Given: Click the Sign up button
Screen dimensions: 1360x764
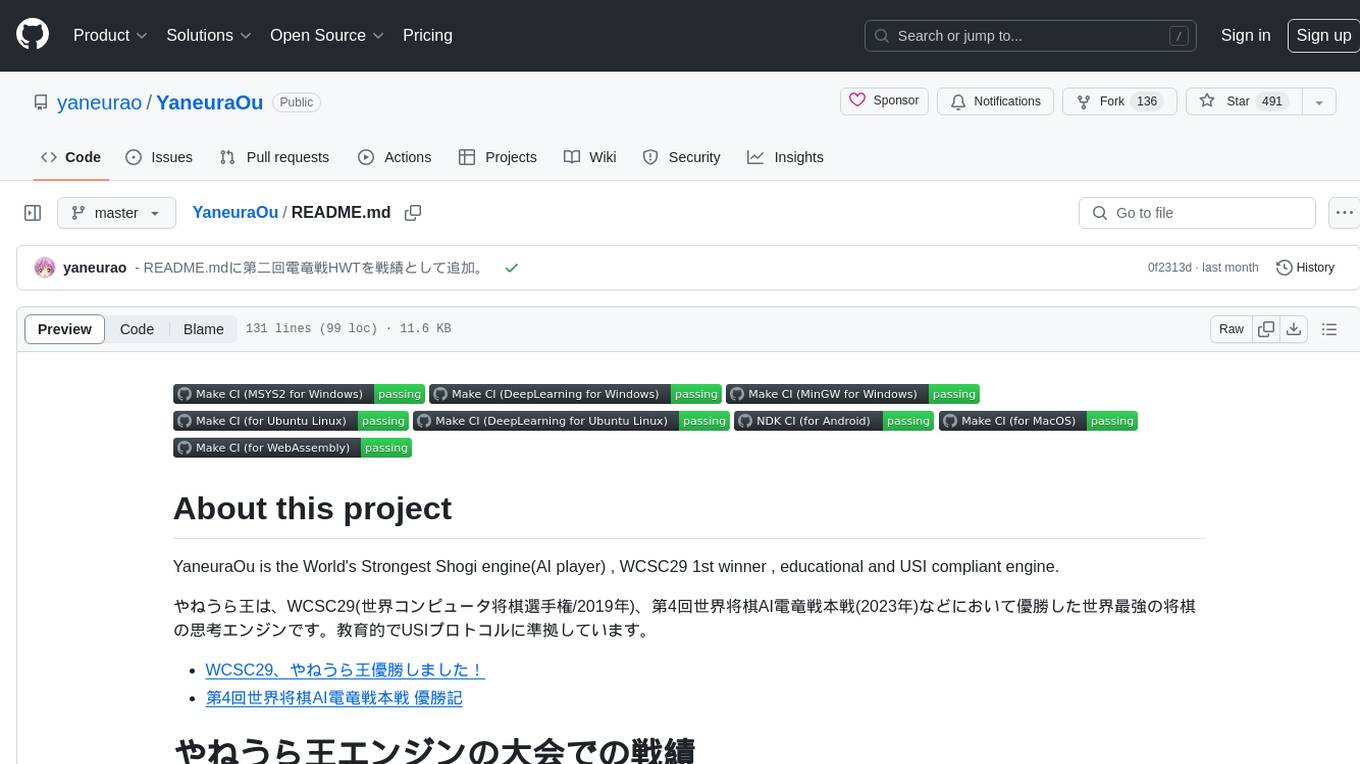Looking at the screenshot, I should click(x=1323, y=35).
